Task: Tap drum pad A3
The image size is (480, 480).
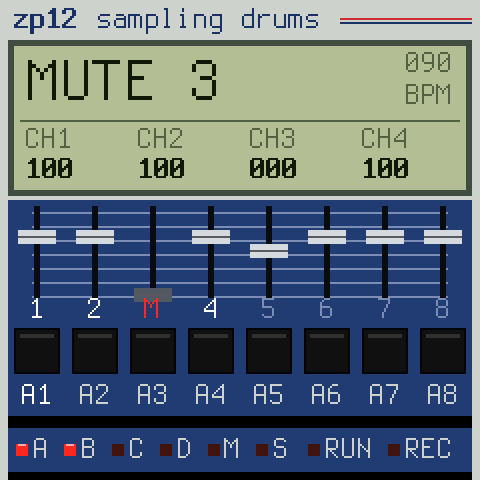Action: [x=153, y=351]
